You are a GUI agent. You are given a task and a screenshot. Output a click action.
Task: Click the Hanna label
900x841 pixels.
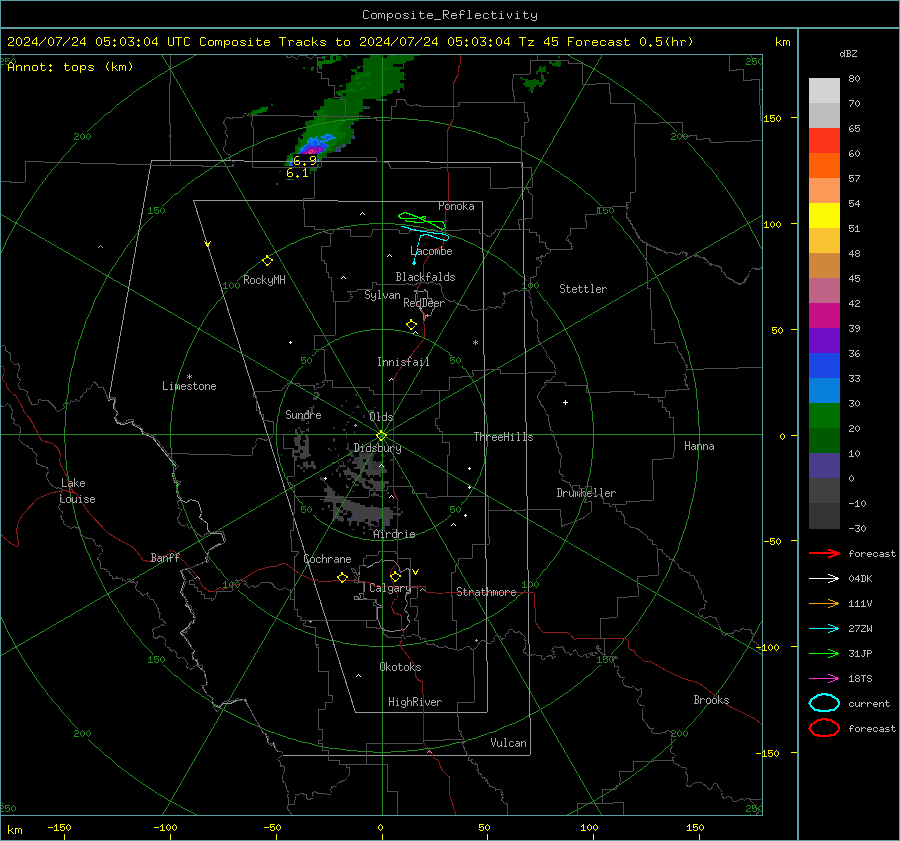[699, 446]
